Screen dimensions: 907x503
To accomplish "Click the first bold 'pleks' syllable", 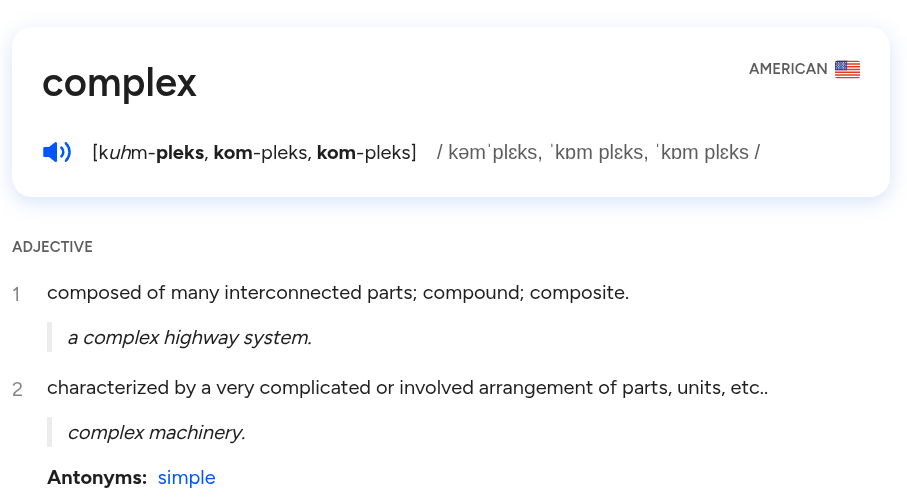I will point(180,153).
